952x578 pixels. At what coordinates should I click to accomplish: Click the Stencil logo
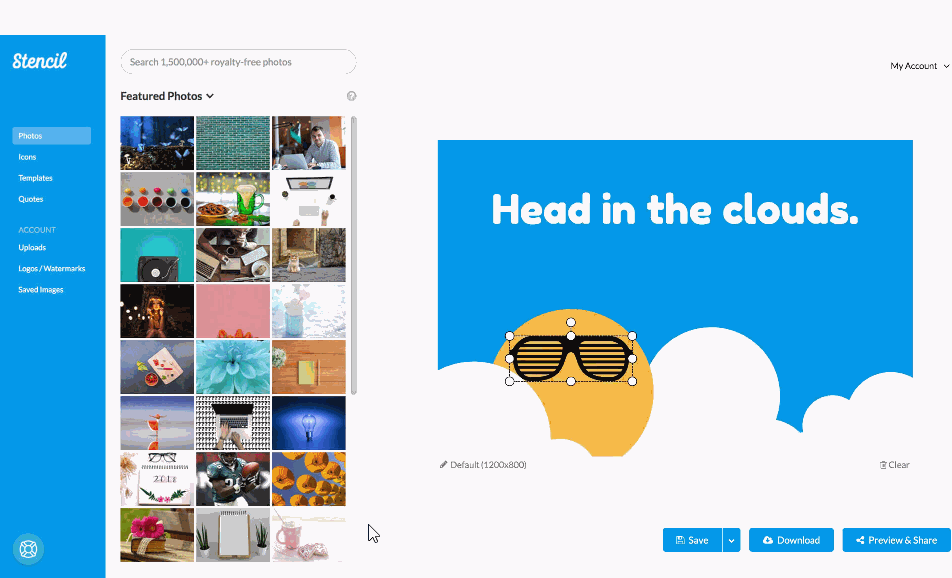39,60
